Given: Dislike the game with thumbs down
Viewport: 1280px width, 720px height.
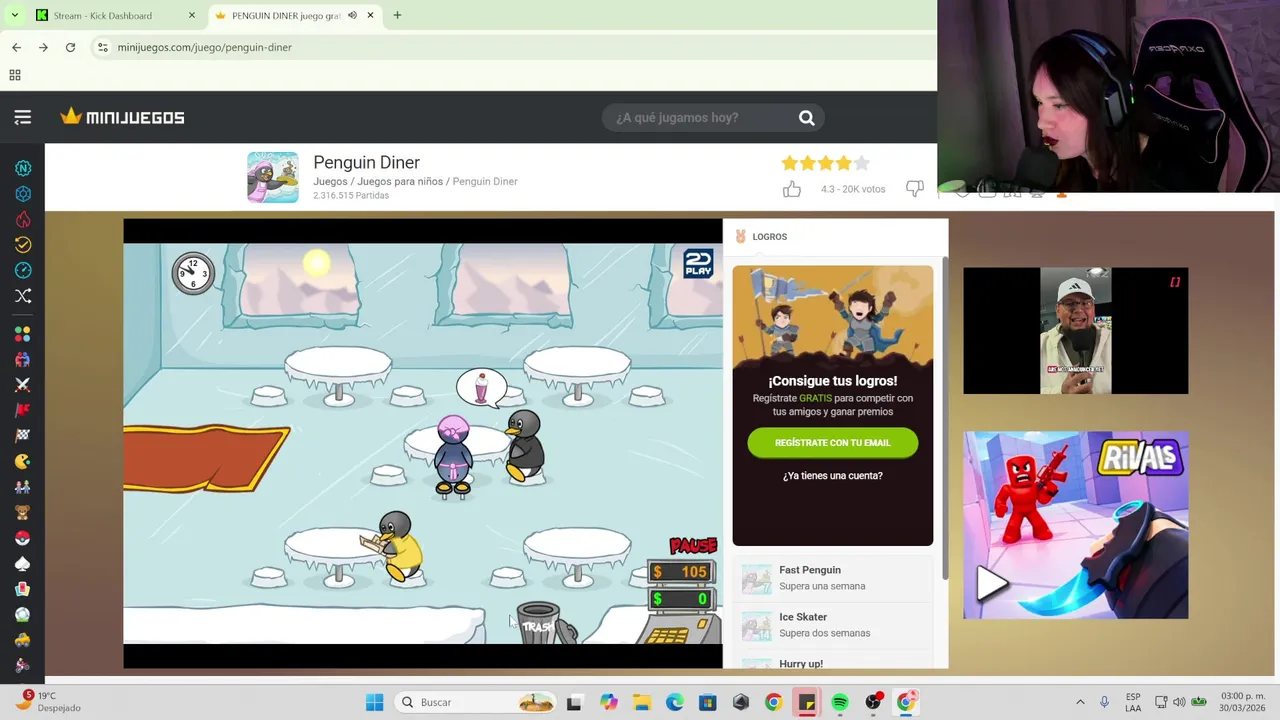Looking at the screenshot, I should coord(914,189).
